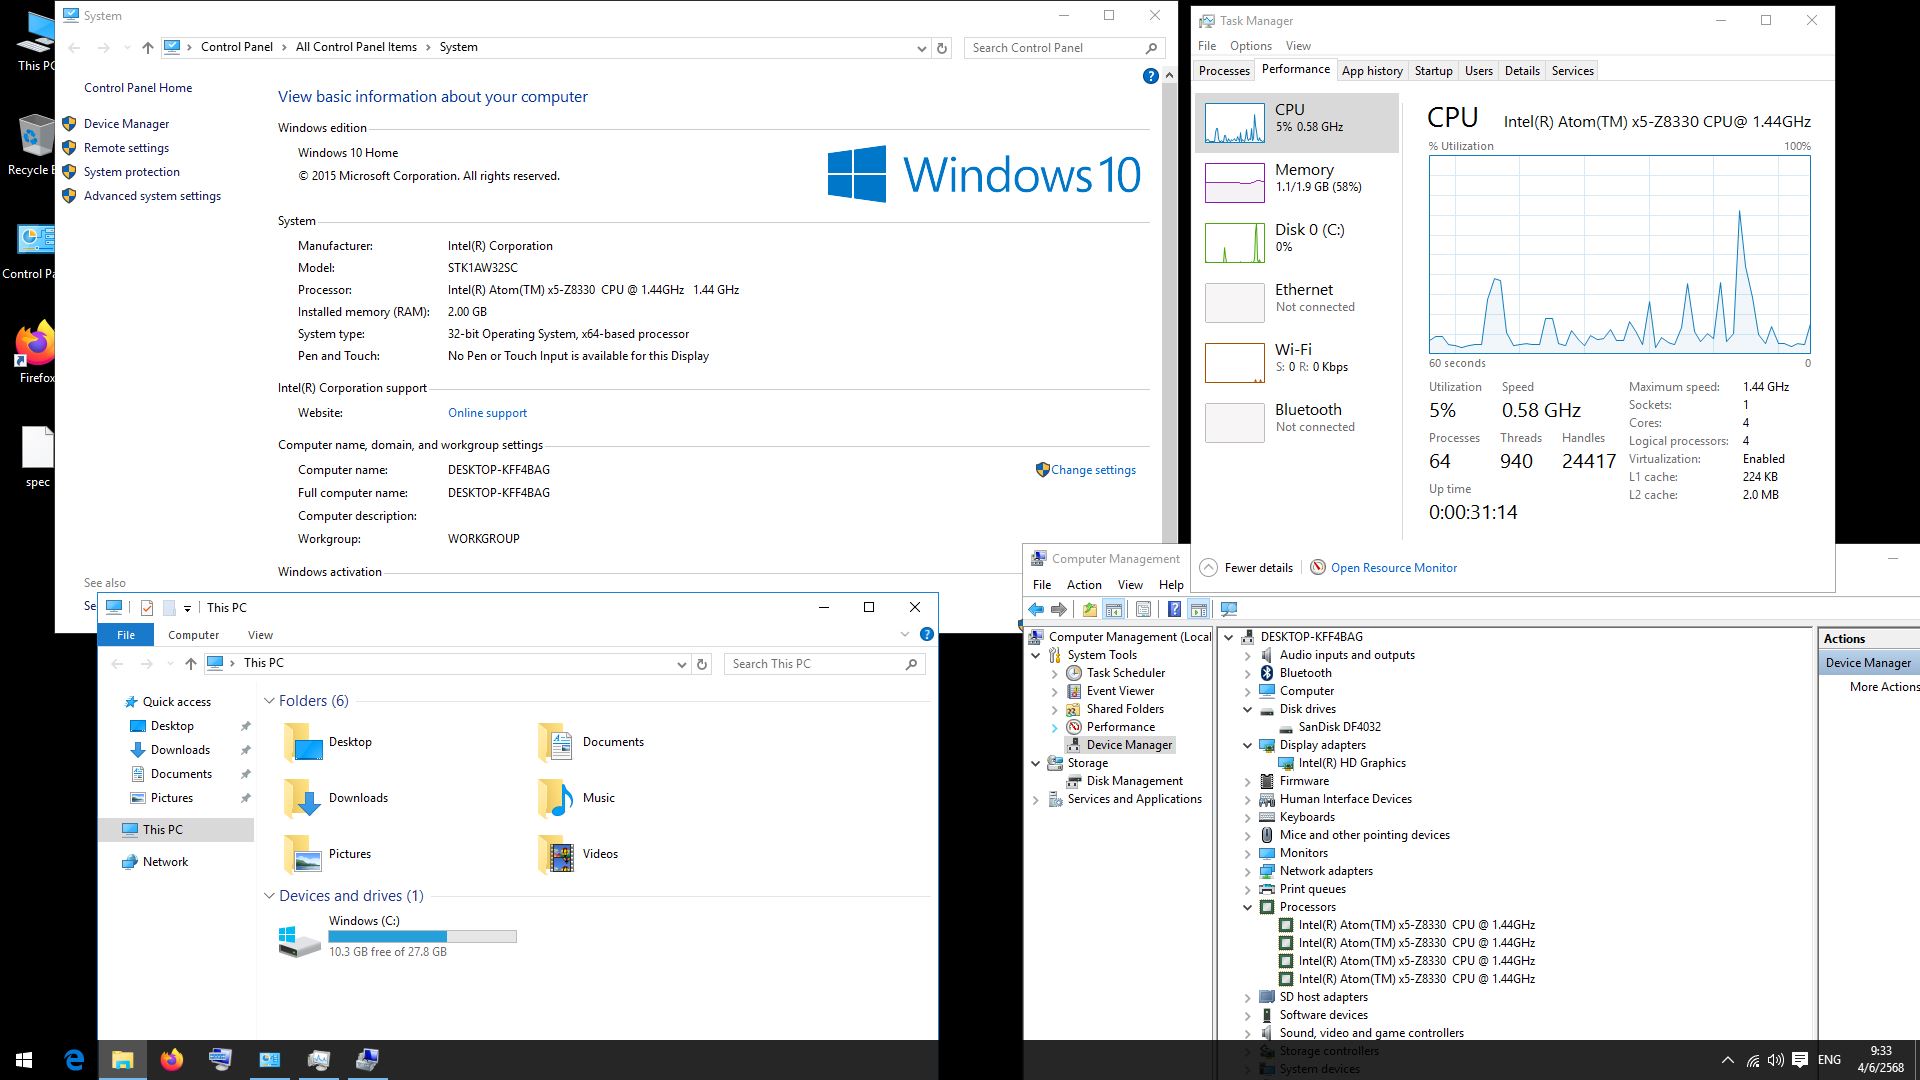The height and width of the screenshot is (1080, 1920).
Task: Select the Music folder icon
Action: (555, 797)
